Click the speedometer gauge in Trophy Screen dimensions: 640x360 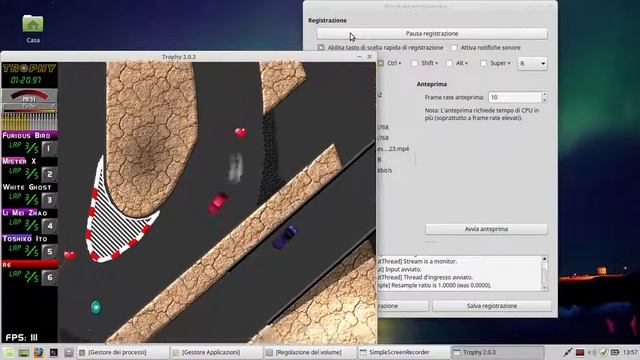[29, 96]
